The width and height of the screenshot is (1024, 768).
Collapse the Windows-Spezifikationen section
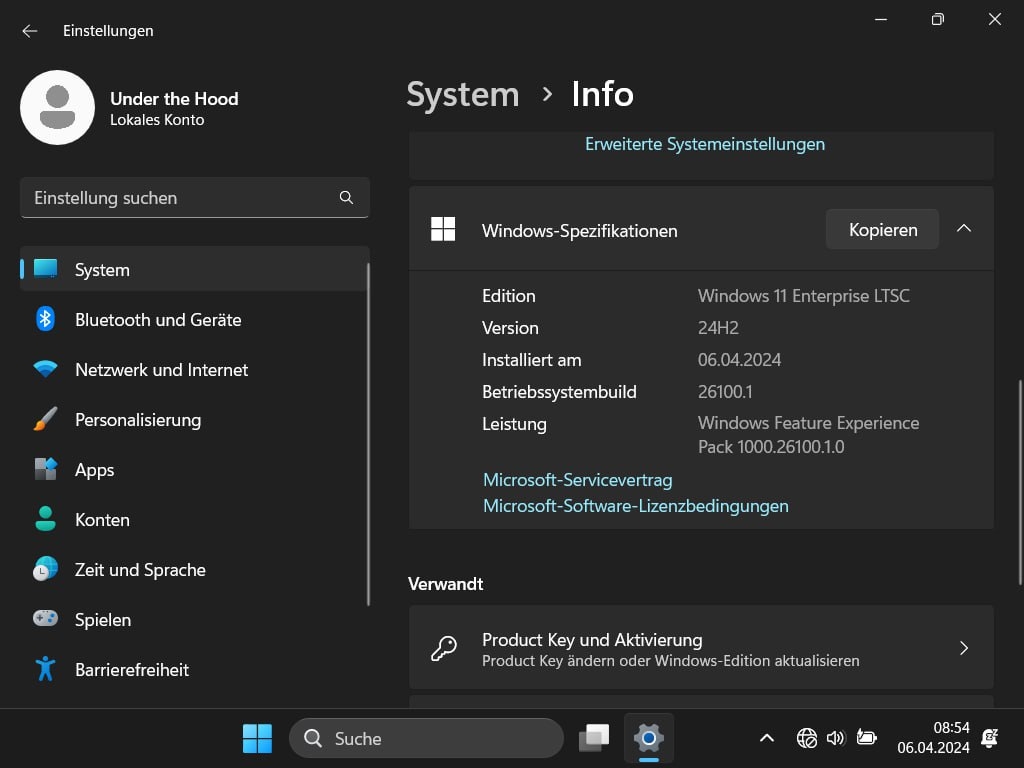964,229
